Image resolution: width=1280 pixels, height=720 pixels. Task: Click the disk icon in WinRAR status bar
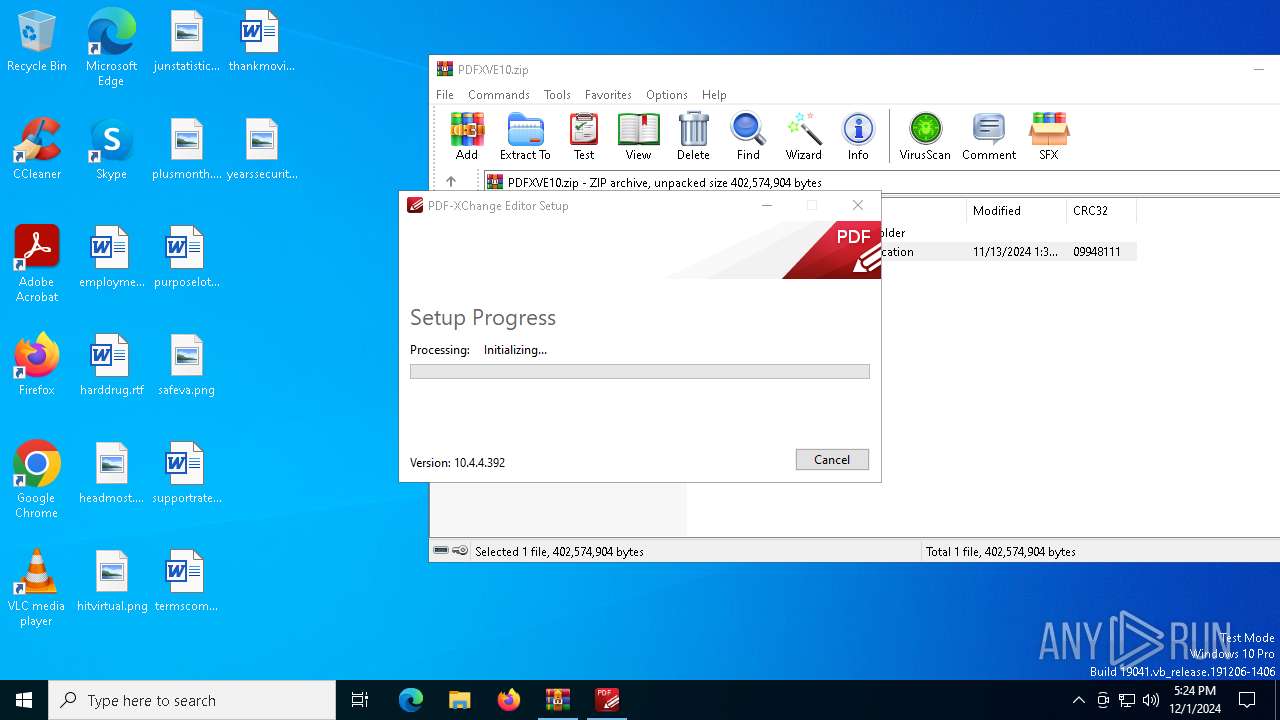441,551
